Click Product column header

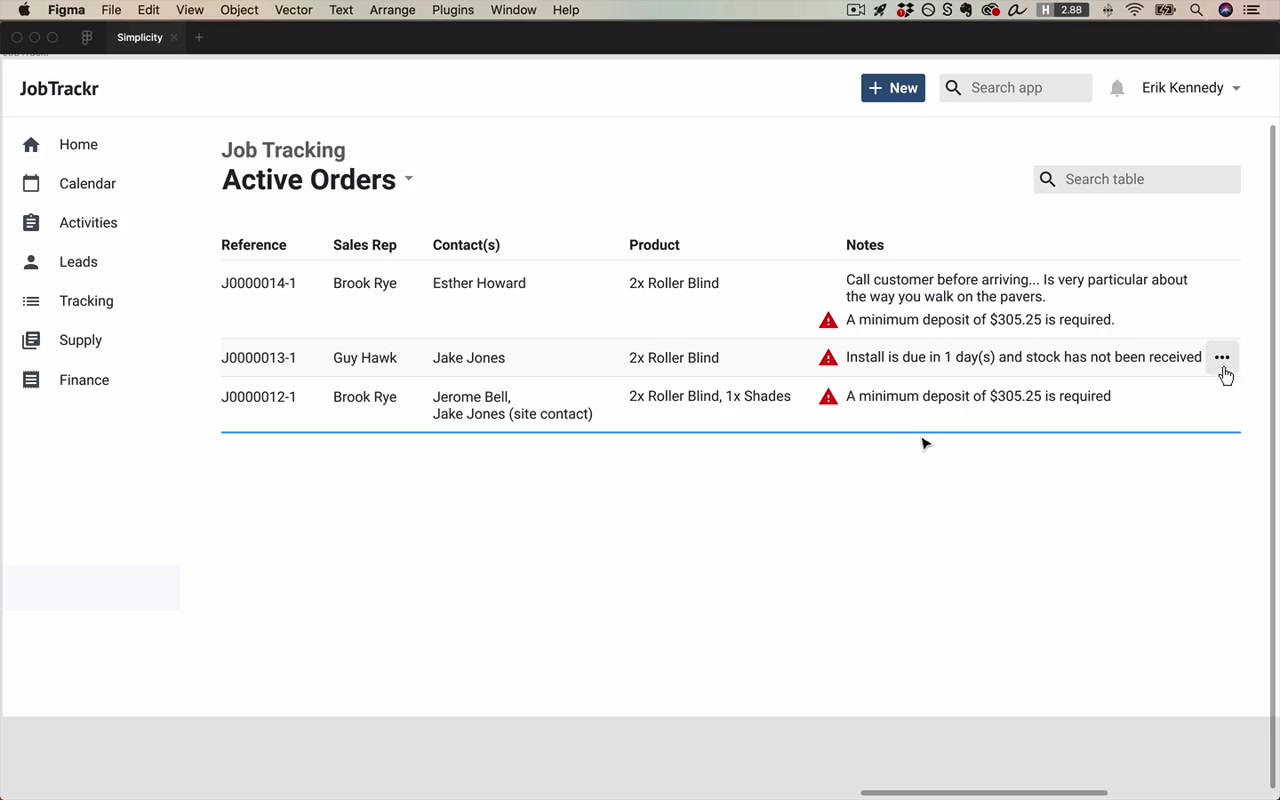click(x=654, y=245)
